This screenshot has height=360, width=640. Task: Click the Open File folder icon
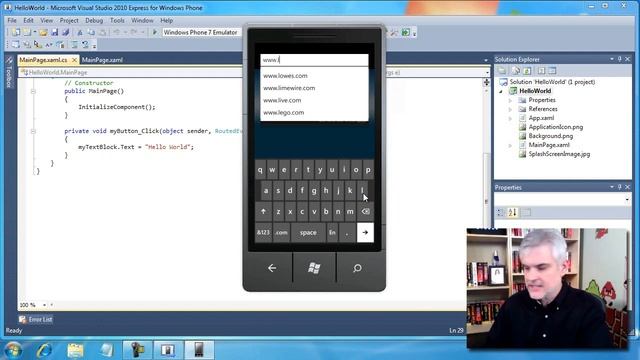(43, 32)
